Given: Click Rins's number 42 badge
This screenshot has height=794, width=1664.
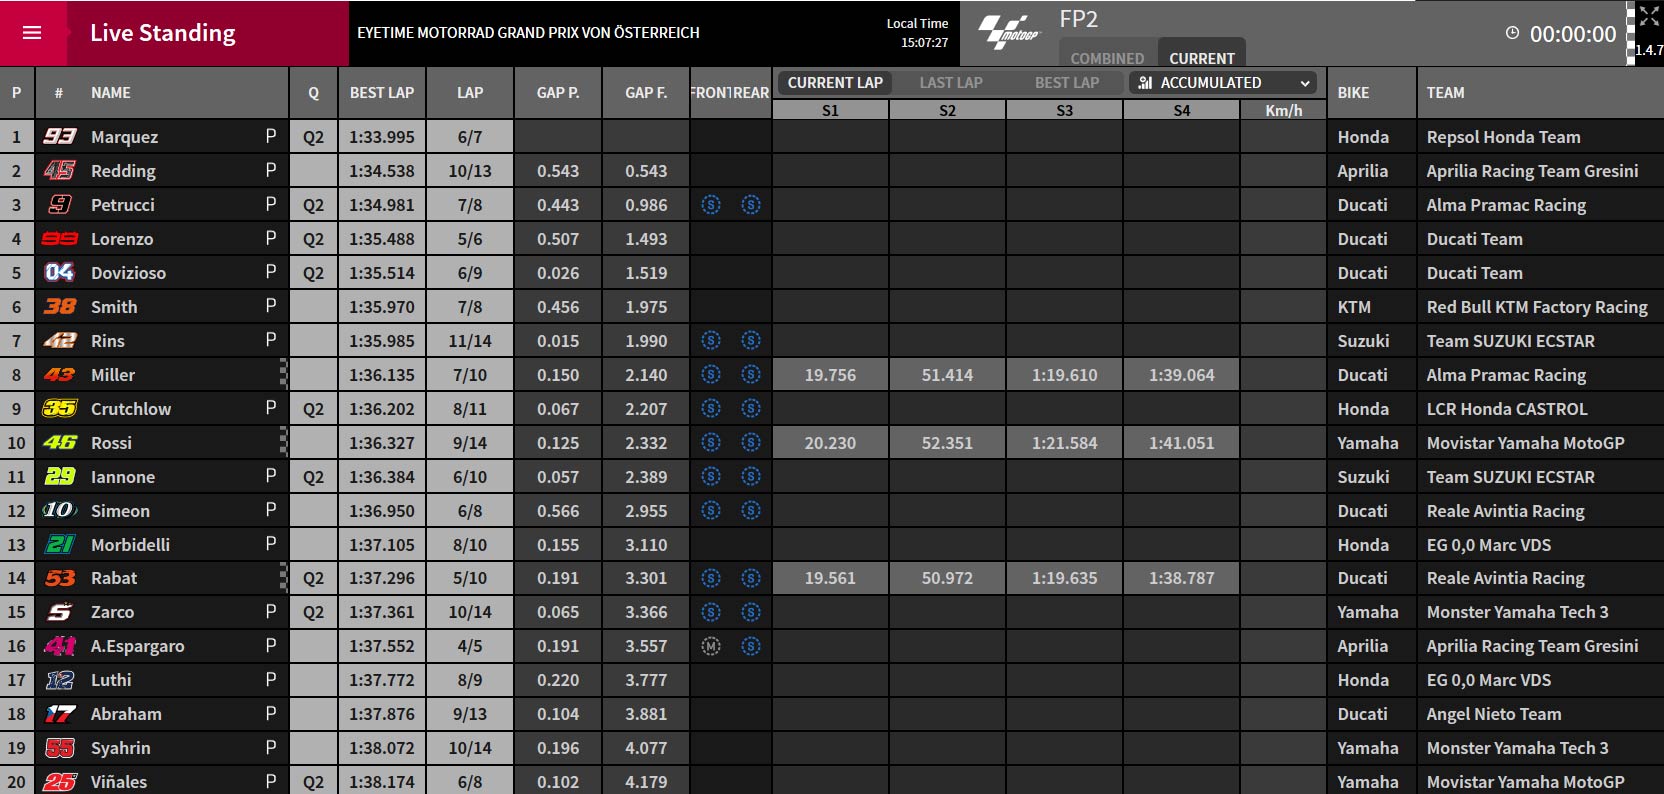Looking at the screenshot, I should [x=60, y=340].
